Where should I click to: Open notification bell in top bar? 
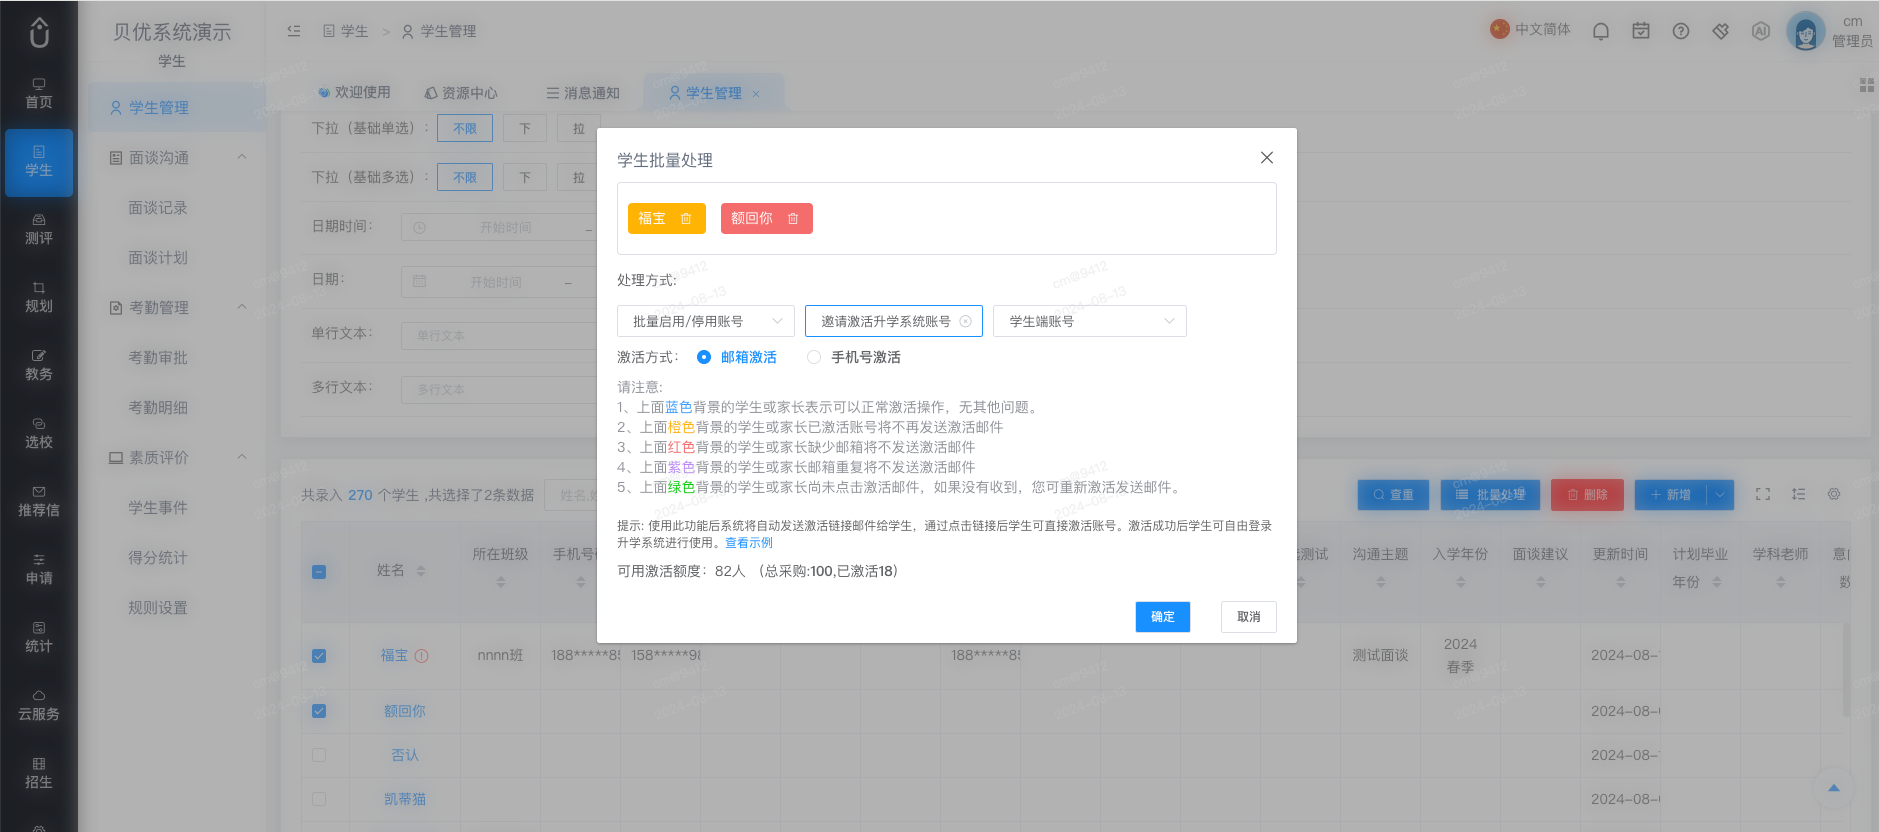(1601, 31)
